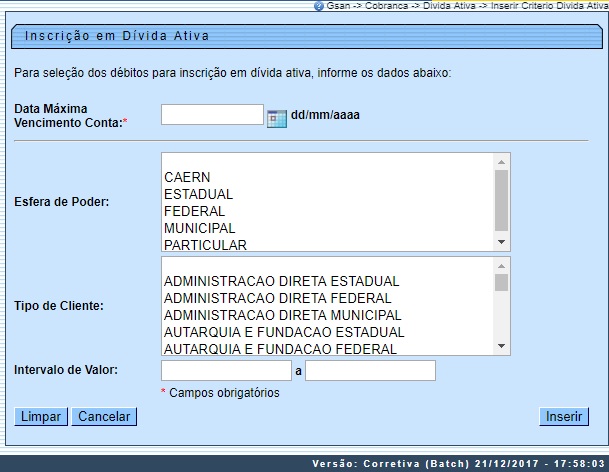The width and height of the screenshot is (609, 472).
Task: Click Esfera de Poder scroll up arrow
Action: pyautogui.click(x=501, y=162)
